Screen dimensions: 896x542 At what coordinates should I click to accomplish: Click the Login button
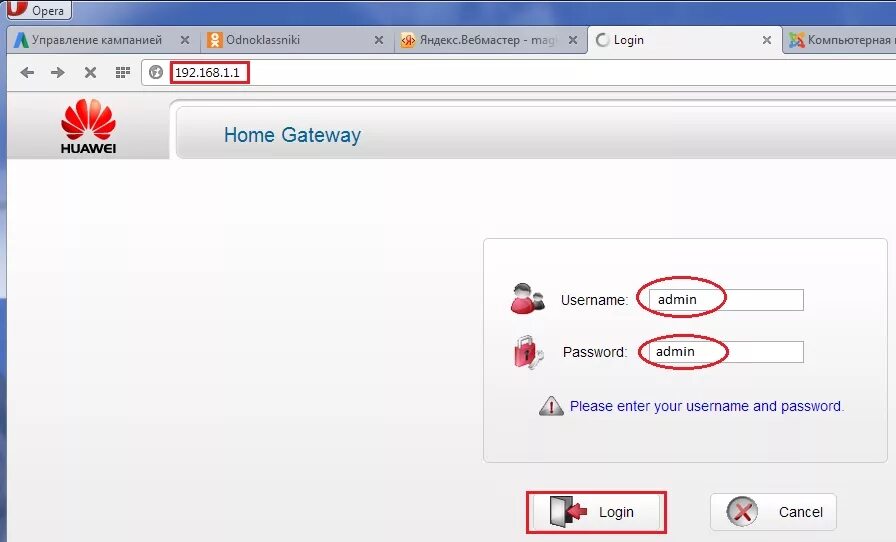[596, 512]
